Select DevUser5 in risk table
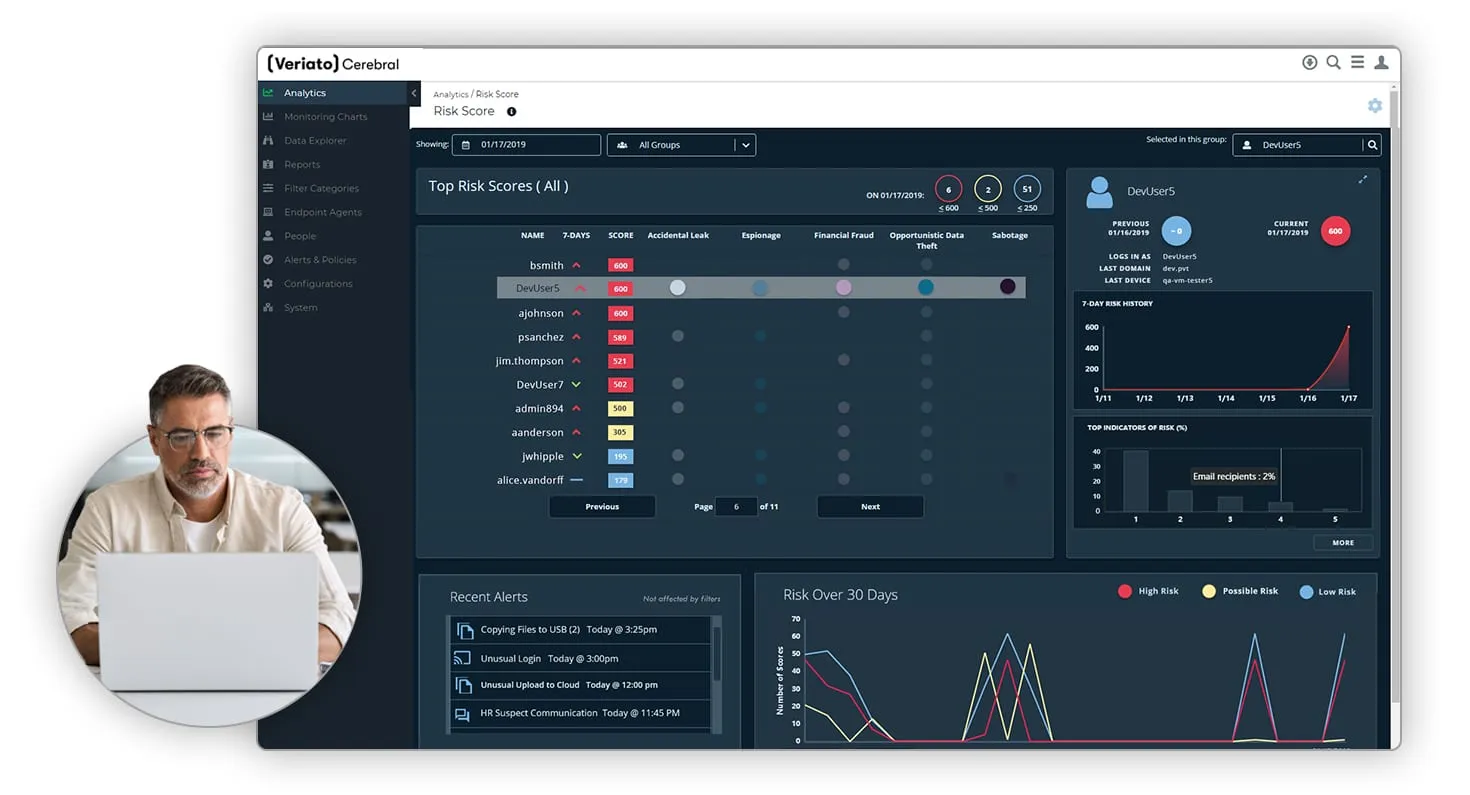 tap(538, 288)
